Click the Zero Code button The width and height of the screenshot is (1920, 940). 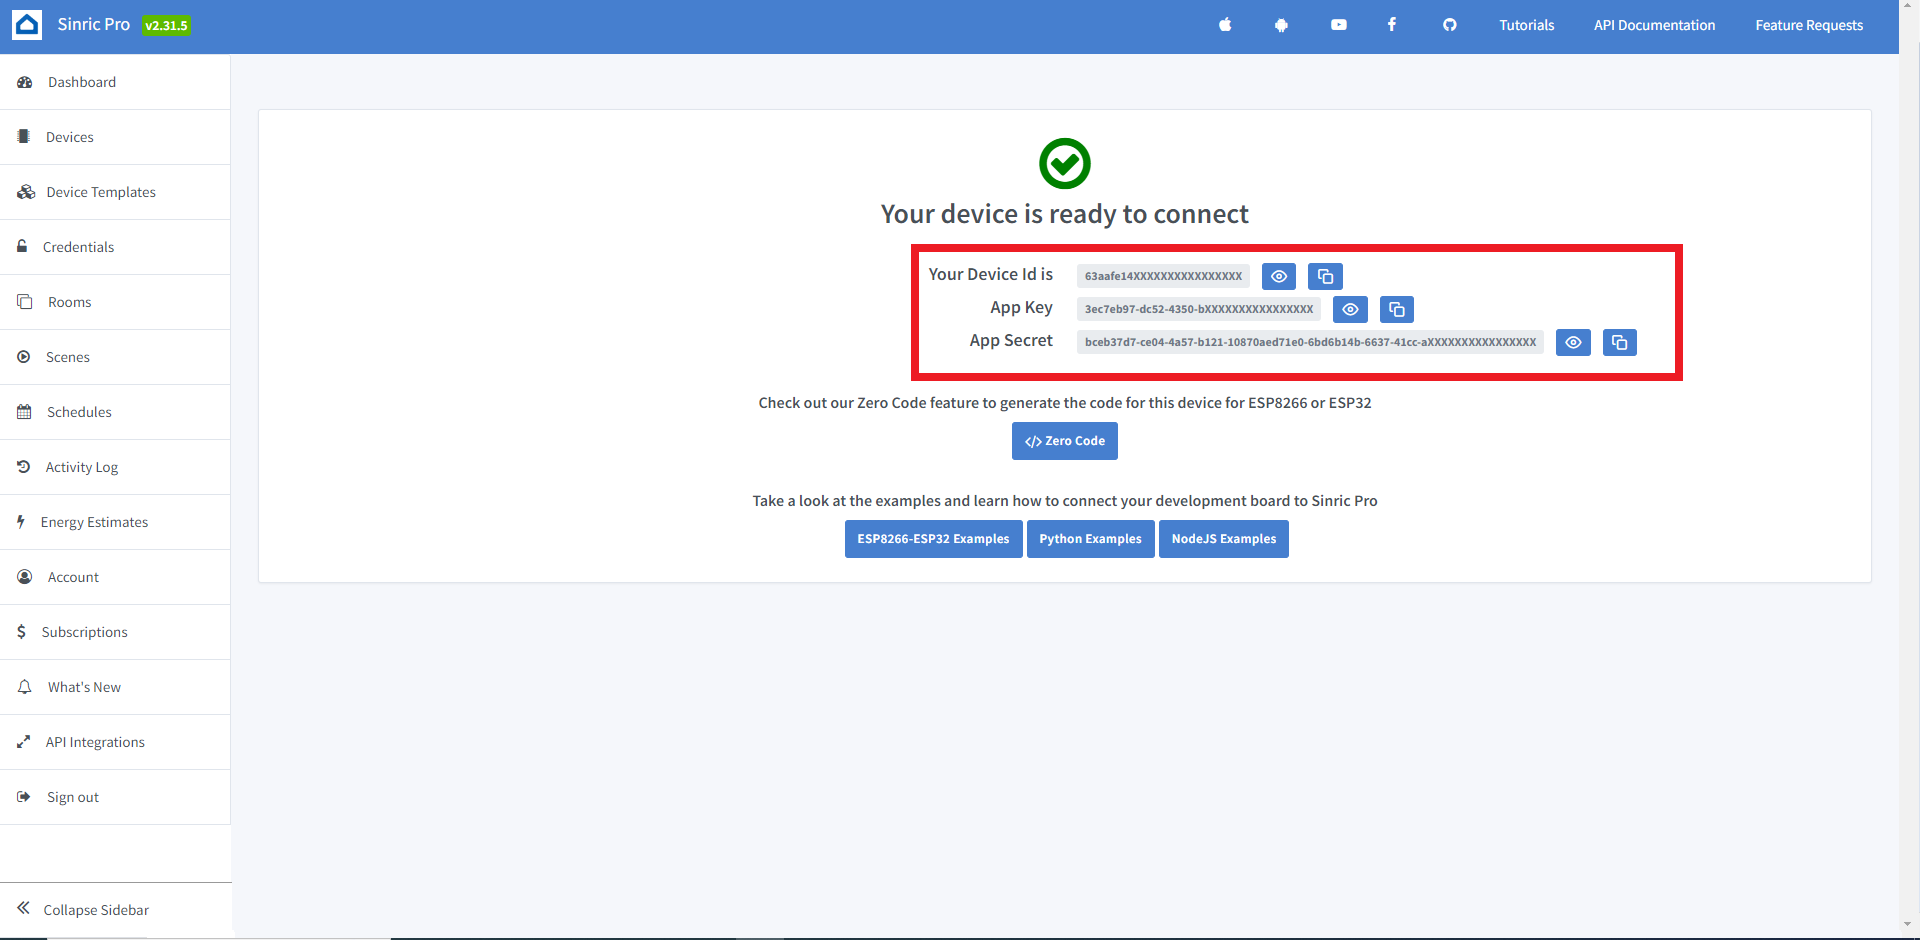(1065, 441)
